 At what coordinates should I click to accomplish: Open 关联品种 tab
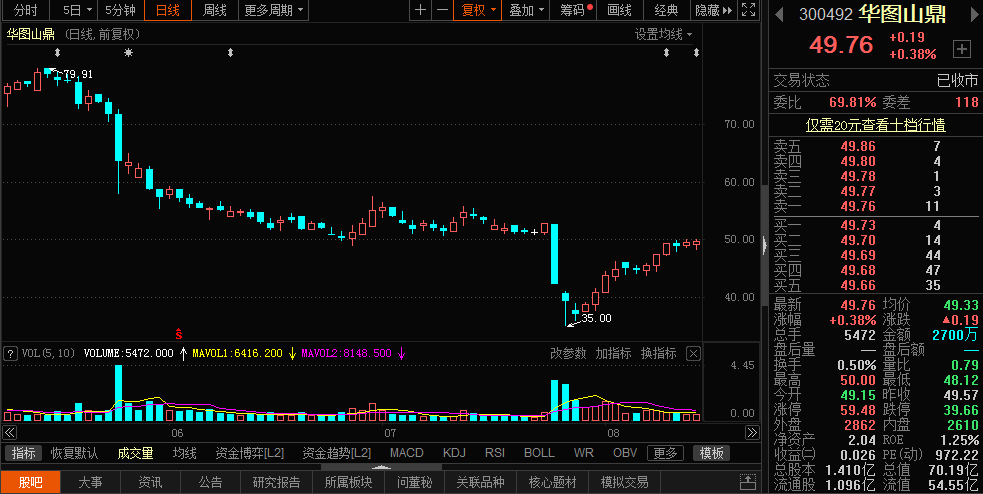480,482
